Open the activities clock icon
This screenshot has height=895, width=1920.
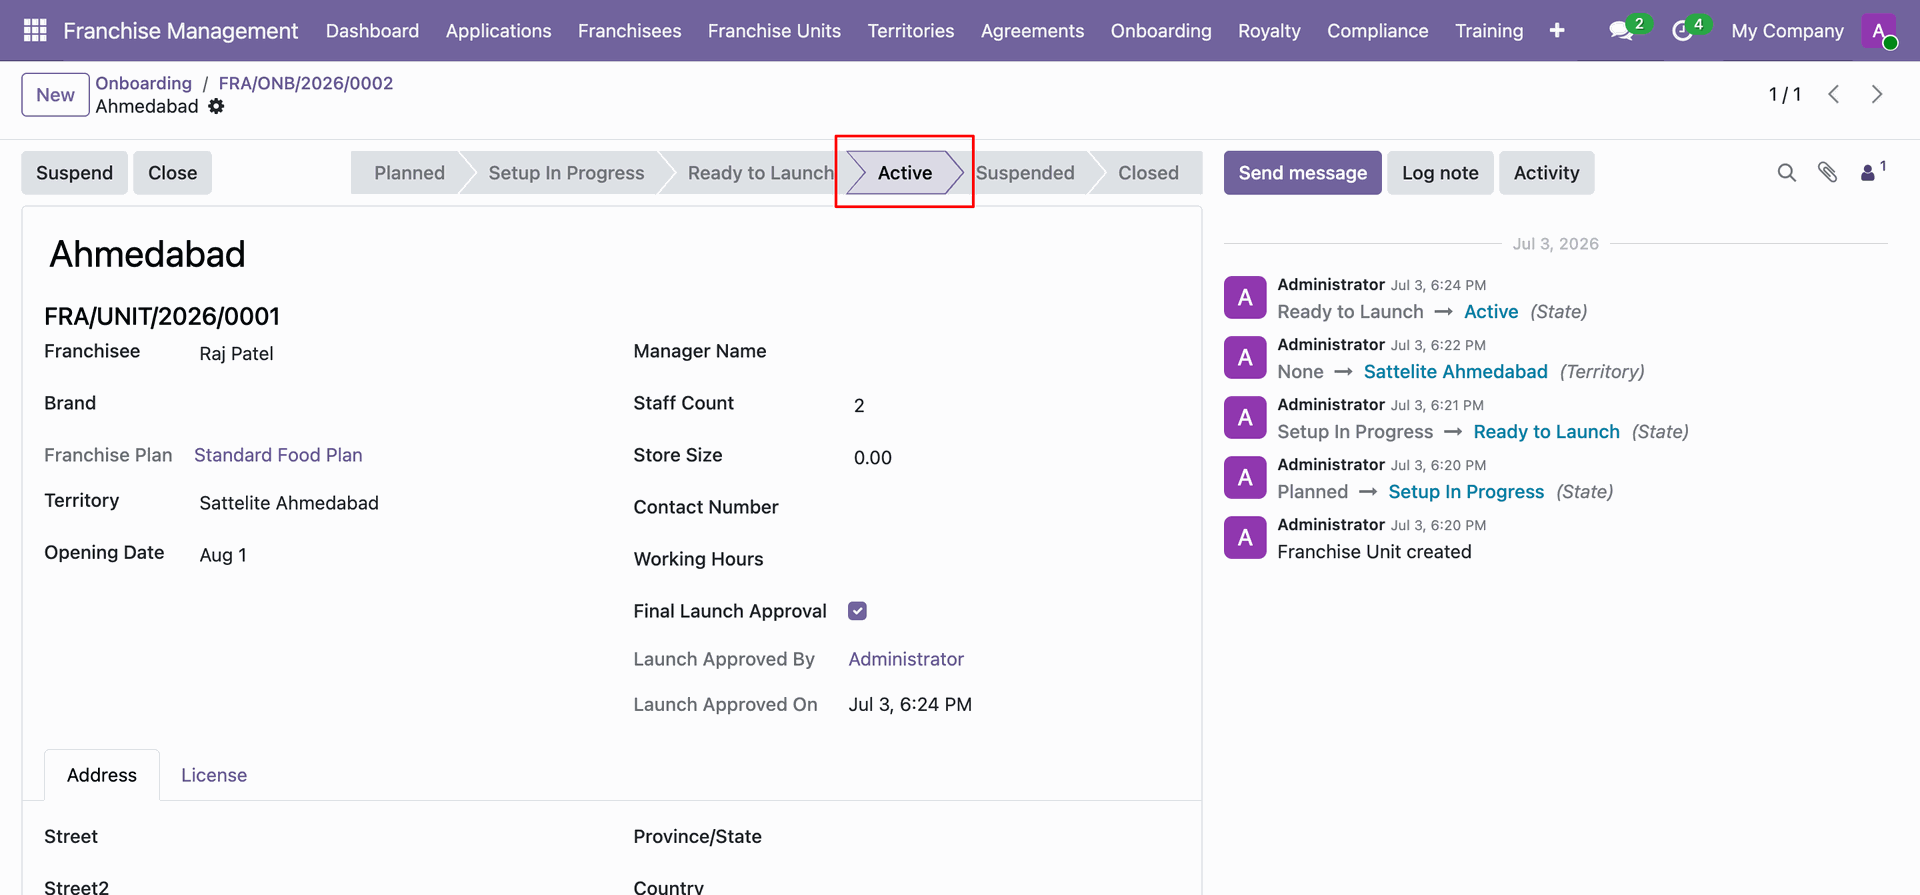(1682, 31)
